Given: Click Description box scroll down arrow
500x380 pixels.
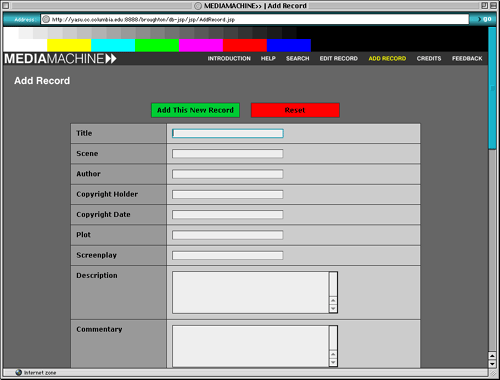Looking at the screenshot, I should point(333,308).
